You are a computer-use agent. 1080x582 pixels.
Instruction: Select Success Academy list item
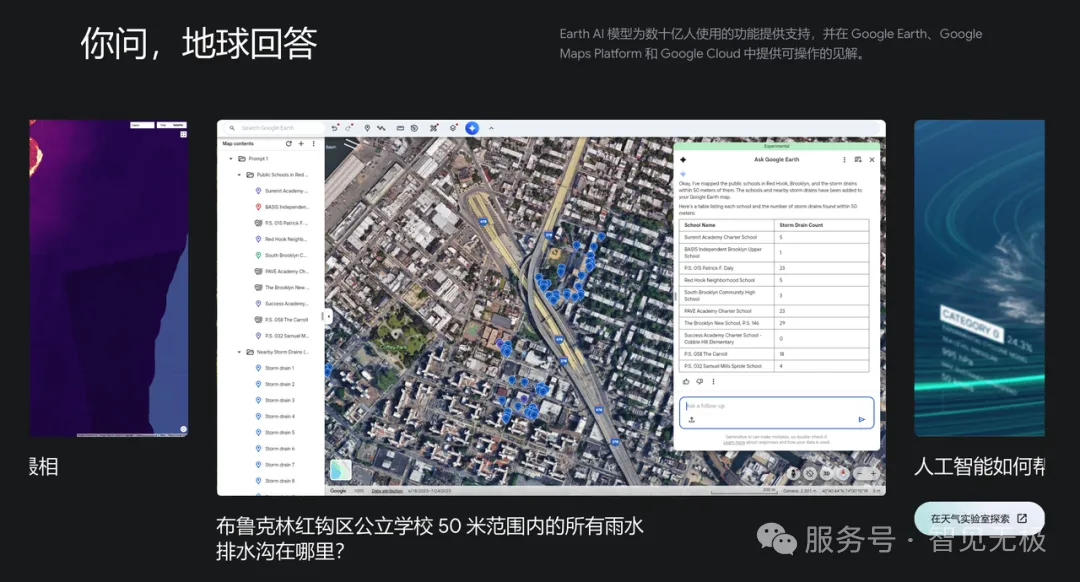point(271,304)
